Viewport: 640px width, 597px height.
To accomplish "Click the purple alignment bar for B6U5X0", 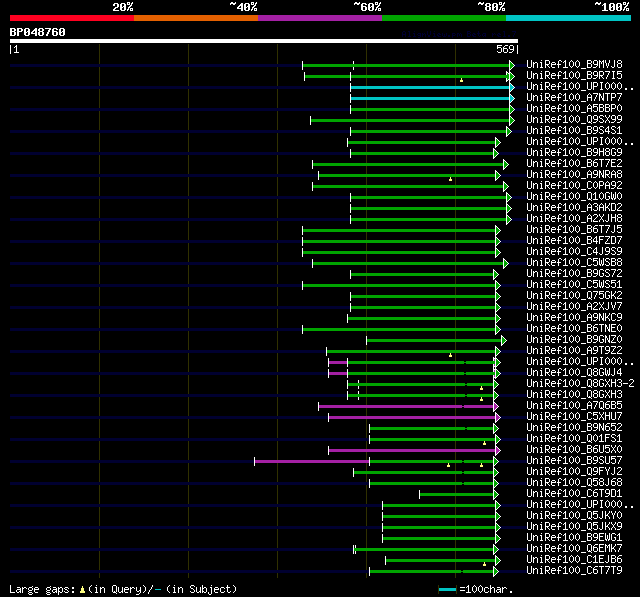I will click(412, 451).
